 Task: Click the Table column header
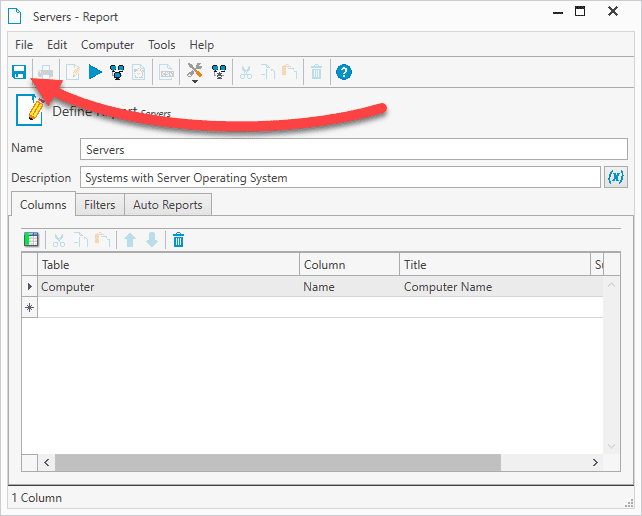pos(168,265)
